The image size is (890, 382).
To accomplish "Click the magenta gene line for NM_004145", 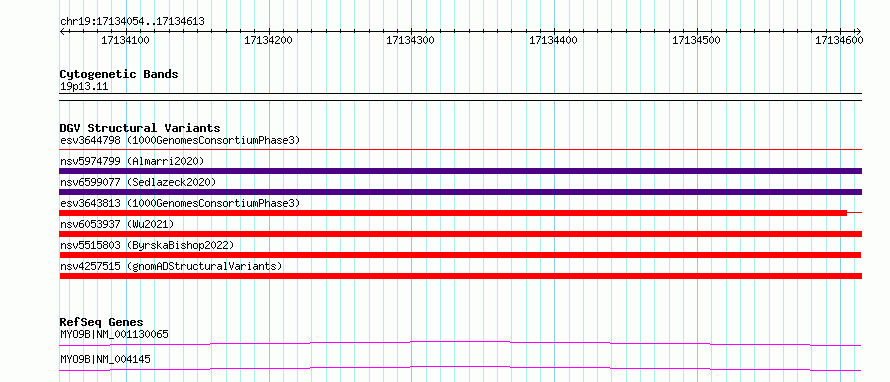I will click(x=460, y=368).
